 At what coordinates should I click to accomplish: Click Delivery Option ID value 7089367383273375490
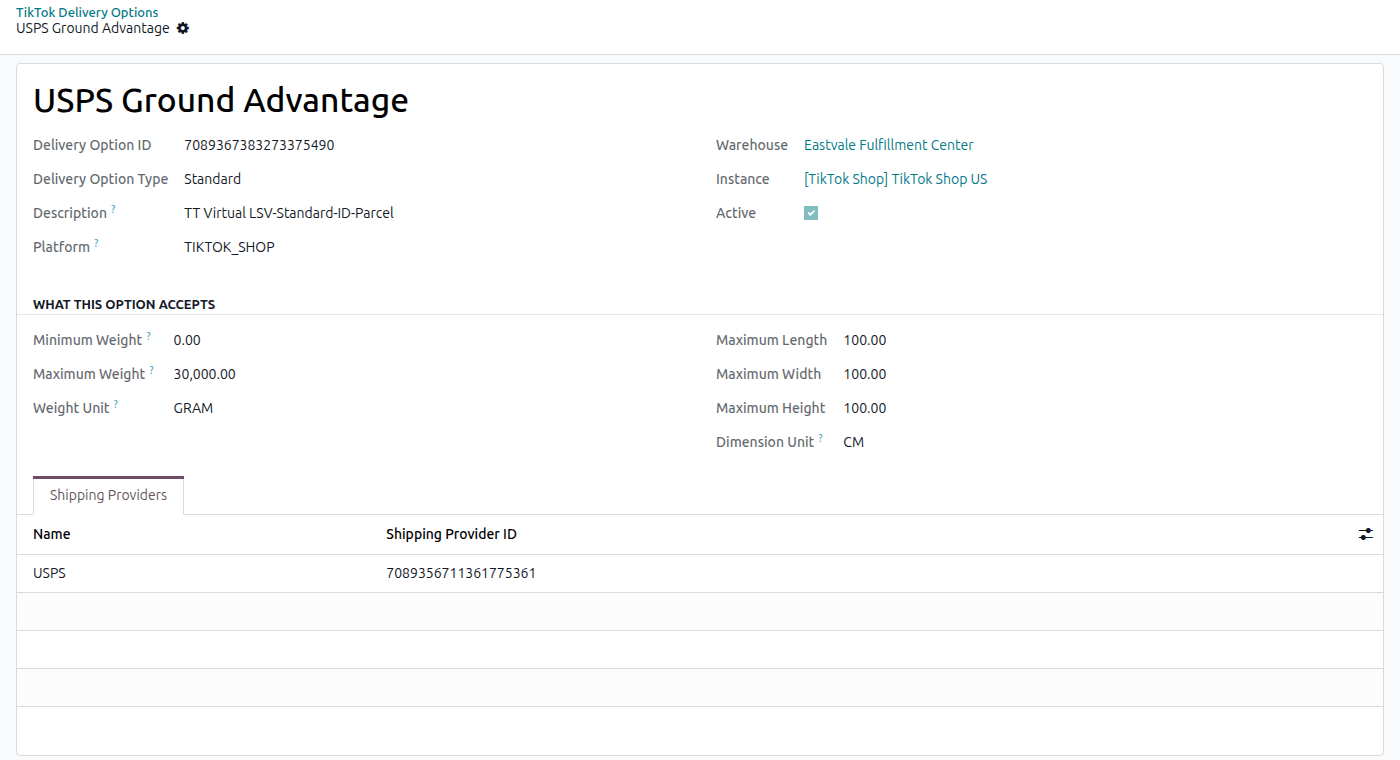tap(259, 145)
